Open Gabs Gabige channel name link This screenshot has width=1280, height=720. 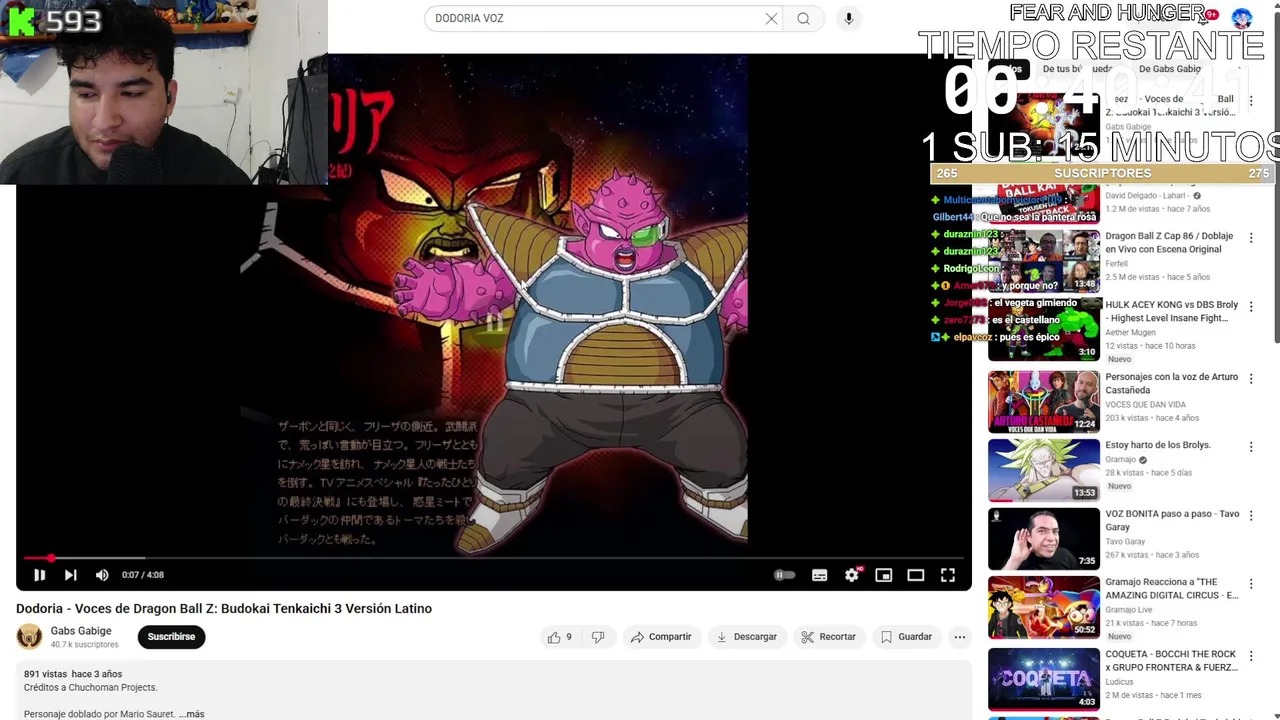[x=81, y=631]
